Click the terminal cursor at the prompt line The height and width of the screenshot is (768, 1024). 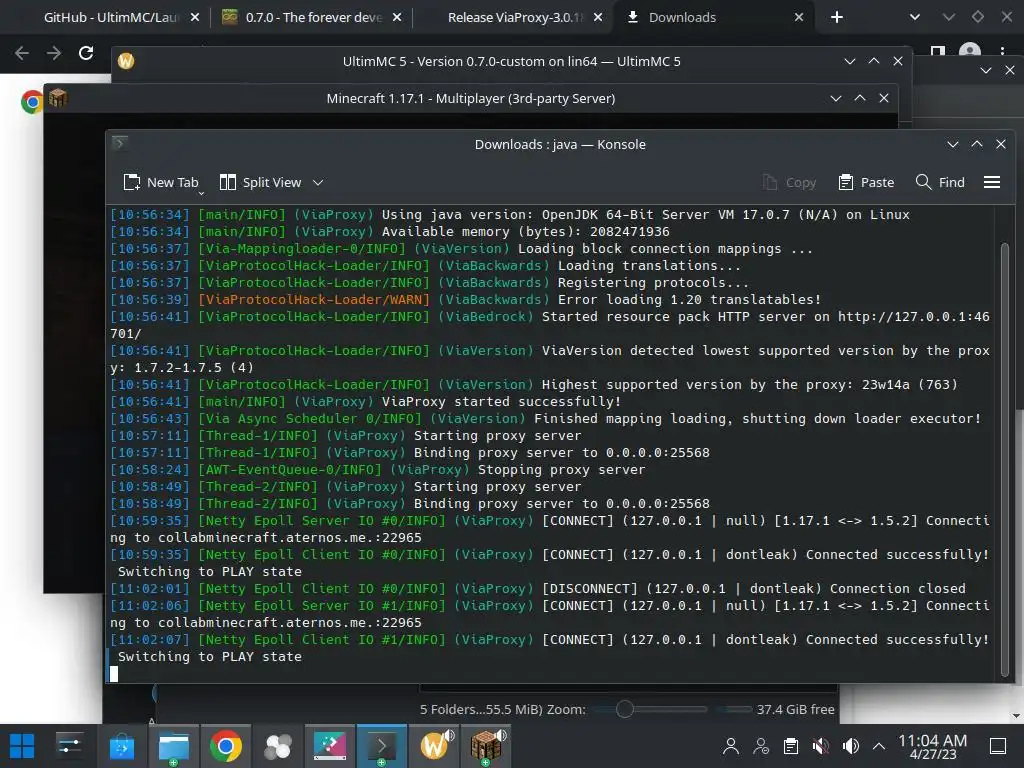114,673
